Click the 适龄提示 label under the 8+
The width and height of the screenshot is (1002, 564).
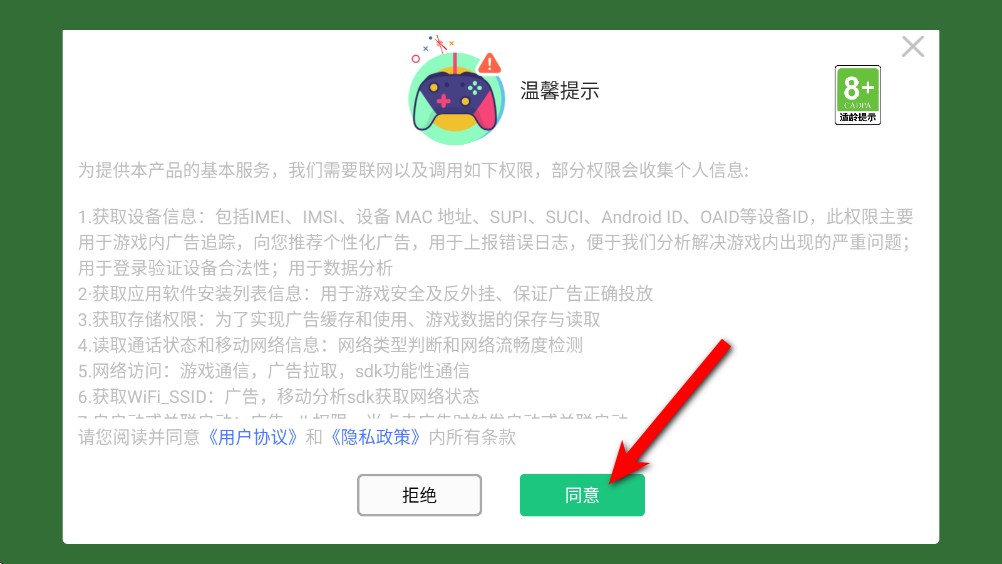pyautogui.click(x=858, y=117)
